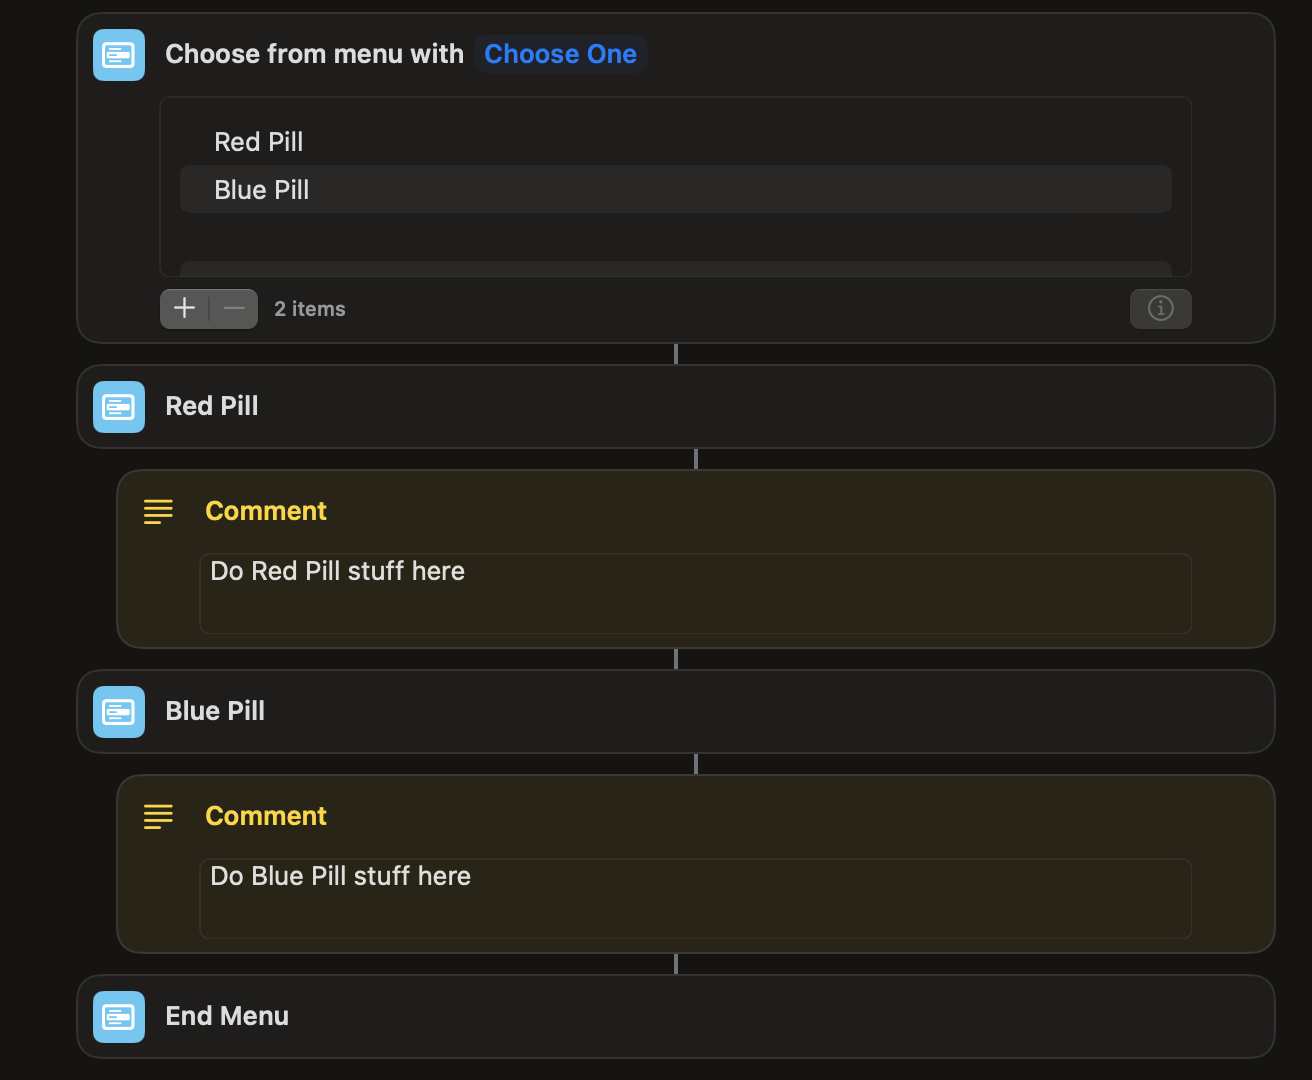This screenshot has height=1080, width=1312.
Task: Select the End Menu block label
Action: 227,1017
